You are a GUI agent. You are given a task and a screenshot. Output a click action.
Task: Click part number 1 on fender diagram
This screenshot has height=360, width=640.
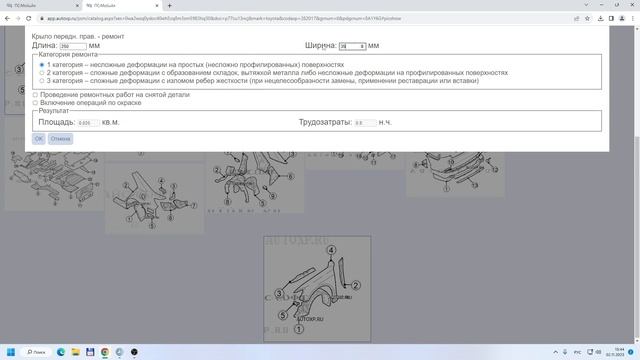pyautogui.click(x=299, y=329)
